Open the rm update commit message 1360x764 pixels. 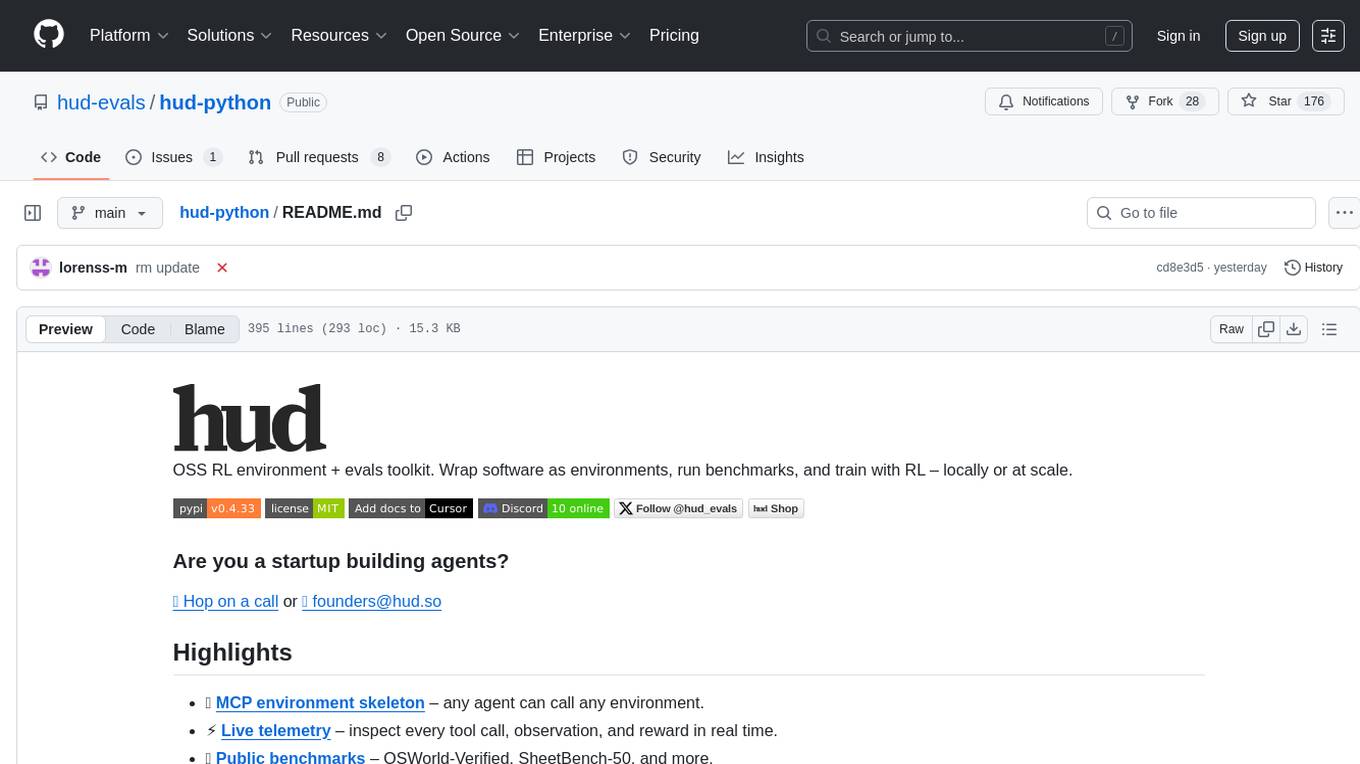click(x=168, y=268)
